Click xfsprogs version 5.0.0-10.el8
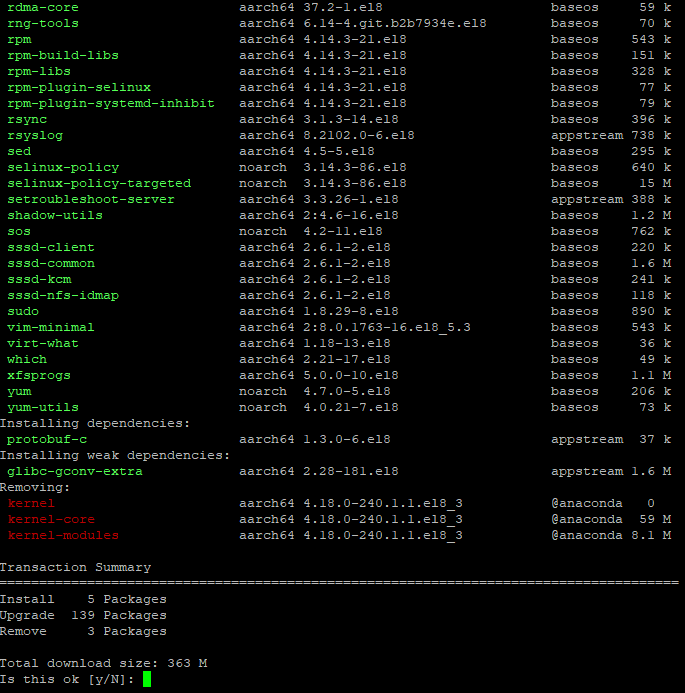The width and height of the screenshot is (685, 693). click(351, 375)
